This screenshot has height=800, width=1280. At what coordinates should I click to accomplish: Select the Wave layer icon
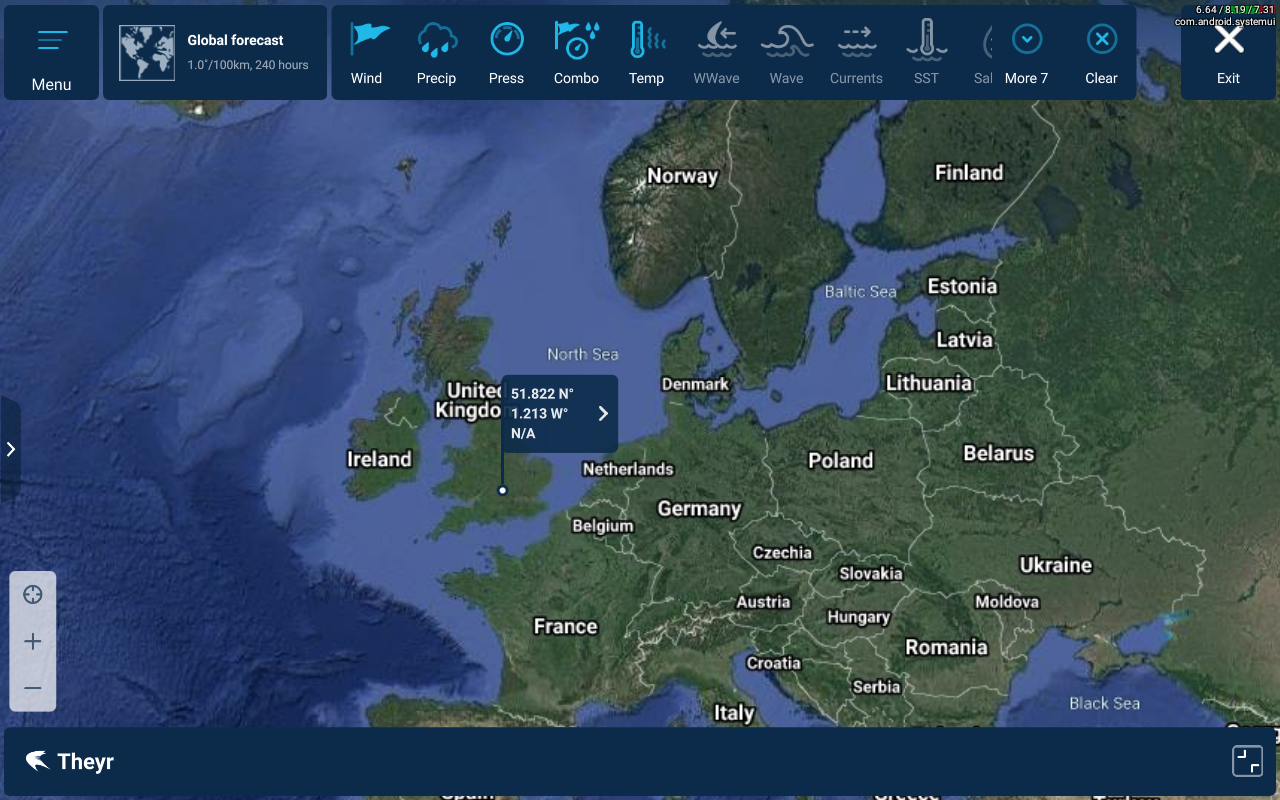[787, 40]
